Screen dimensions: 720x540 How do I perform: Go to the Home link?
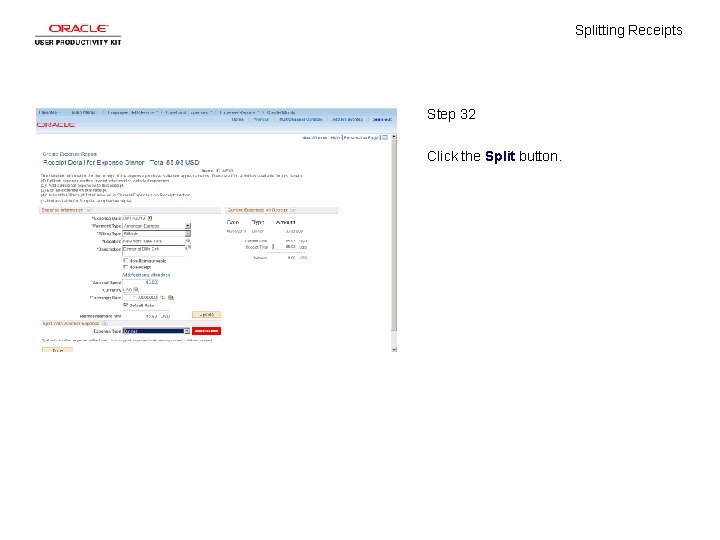(237, 119)
